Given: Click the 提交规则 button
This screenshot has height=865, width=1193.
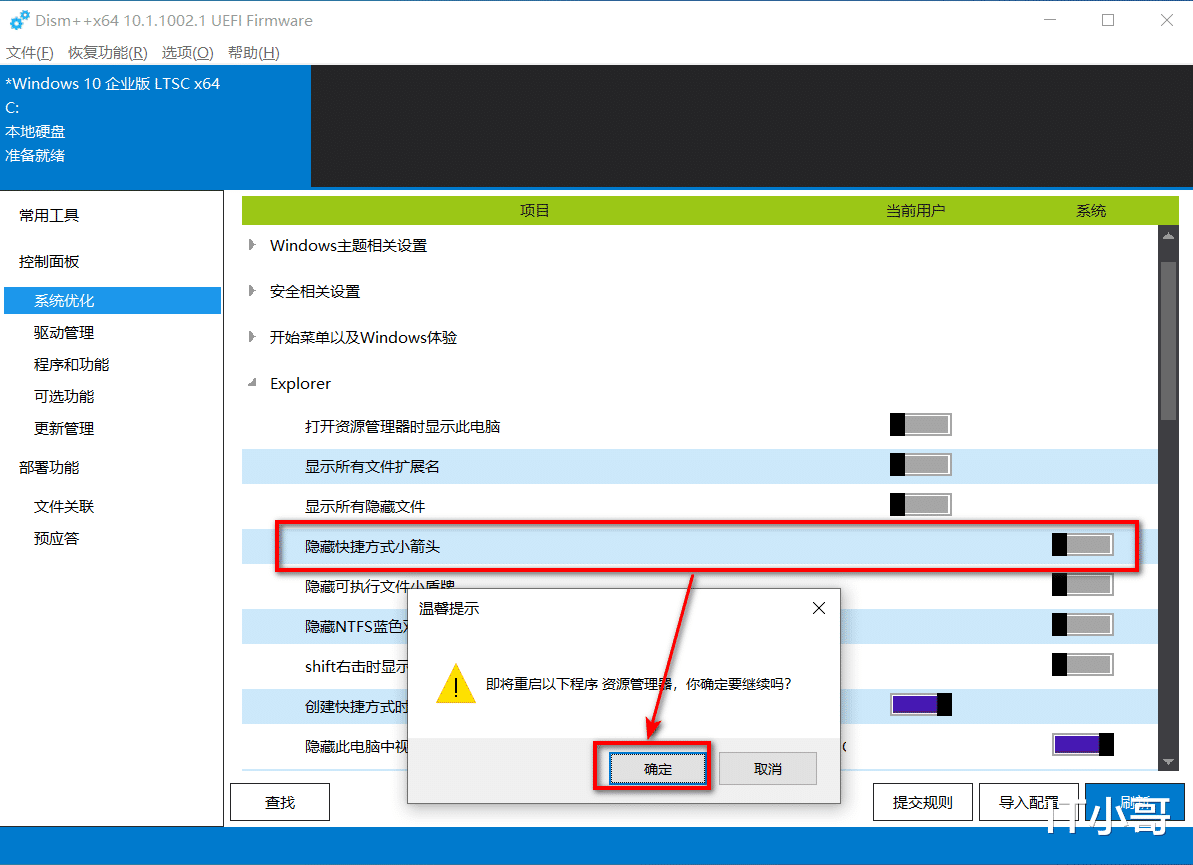Looking at the screenshot, I should coord(922,801).
